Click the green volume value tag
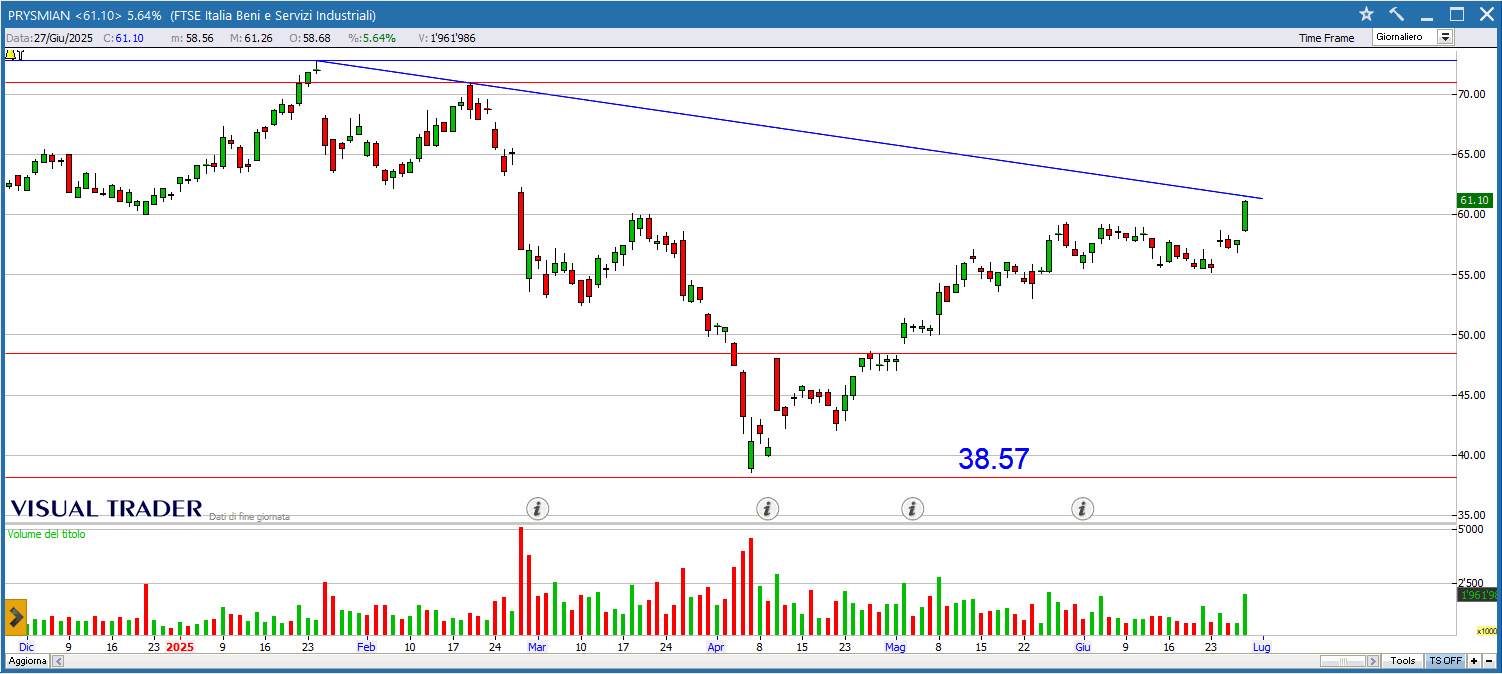This screenshot has width=1502, height=674. 1478,595
